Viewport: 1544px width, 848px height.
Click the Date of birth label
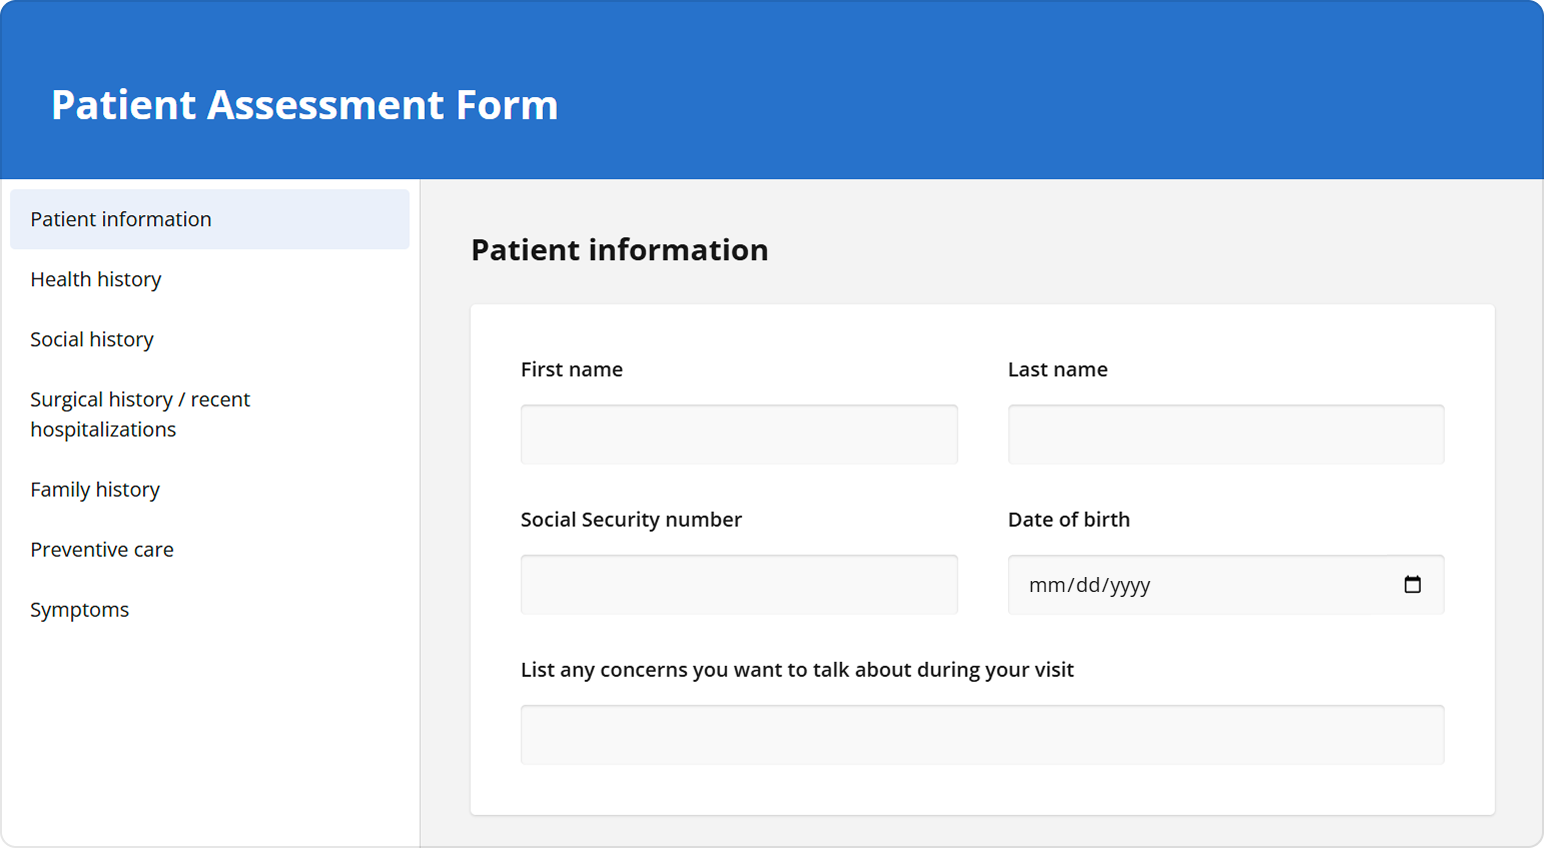click(x=1069, y=519)
